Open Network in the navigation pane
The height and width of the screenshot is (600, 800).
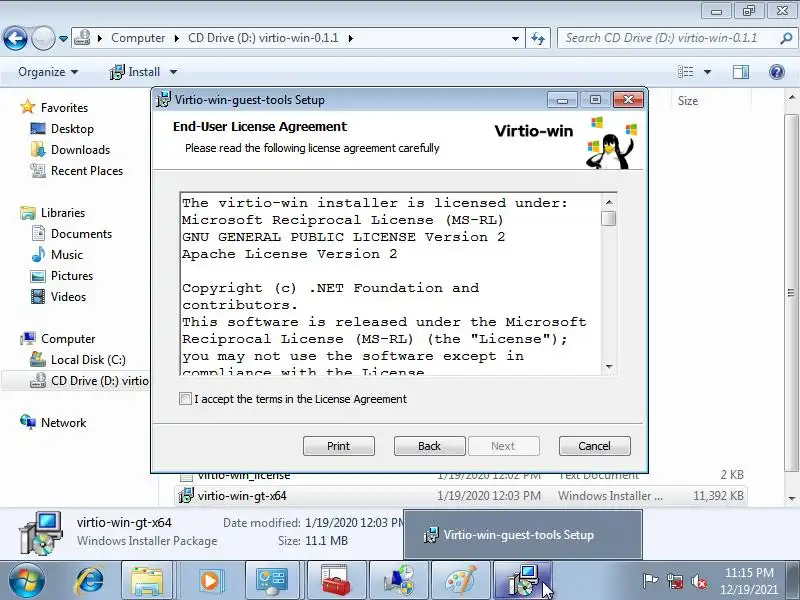tap(63, 422)
